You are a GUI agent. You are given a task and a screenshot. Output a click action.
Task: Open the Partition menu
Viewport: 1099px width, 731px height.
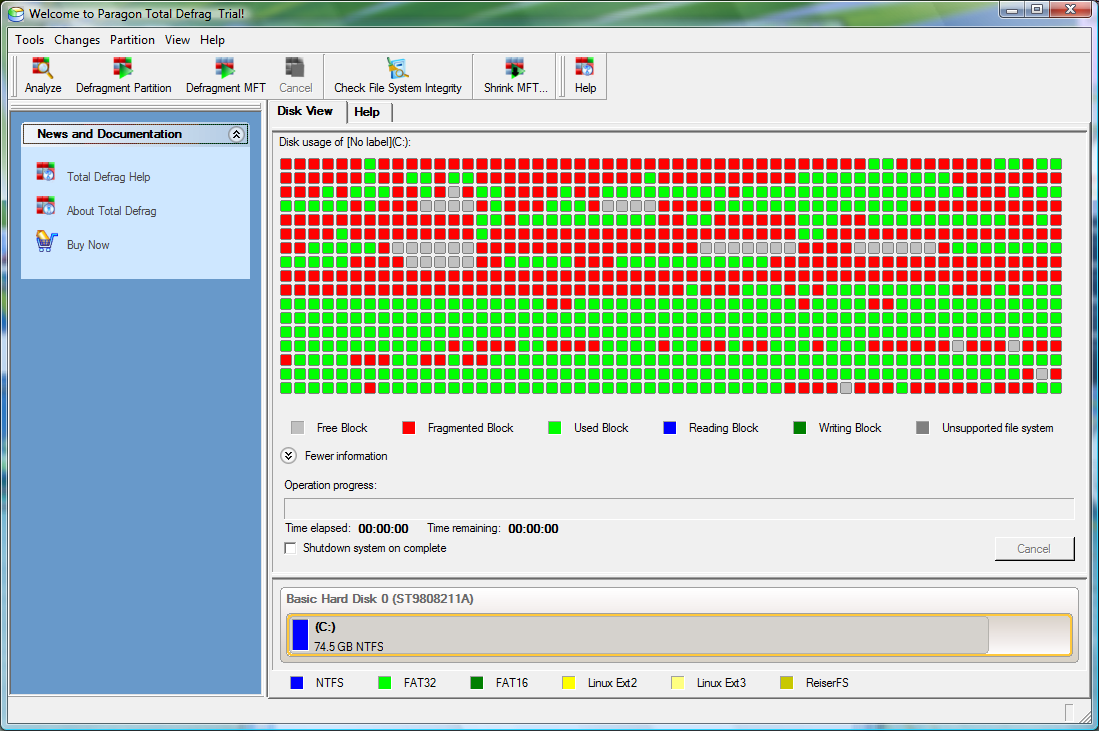click(x=132, y=40)
